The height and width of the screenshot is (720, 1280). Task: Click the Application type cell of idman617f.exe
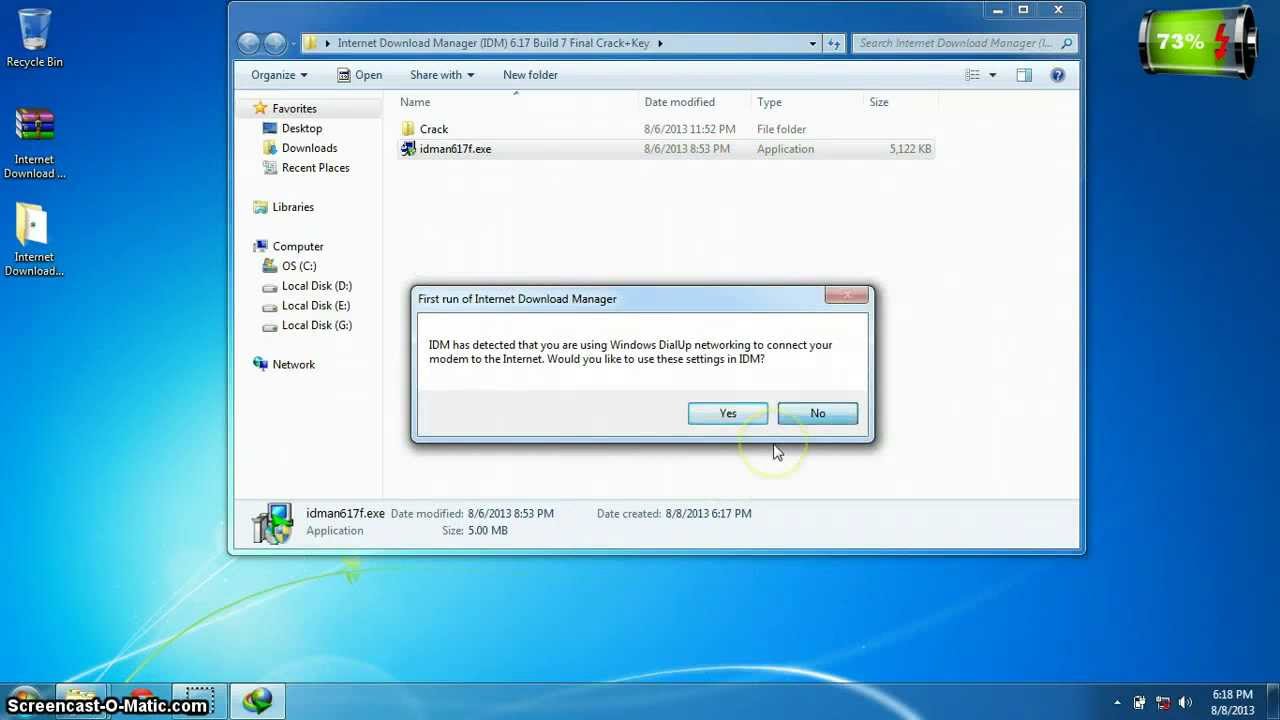click(785, 149)
